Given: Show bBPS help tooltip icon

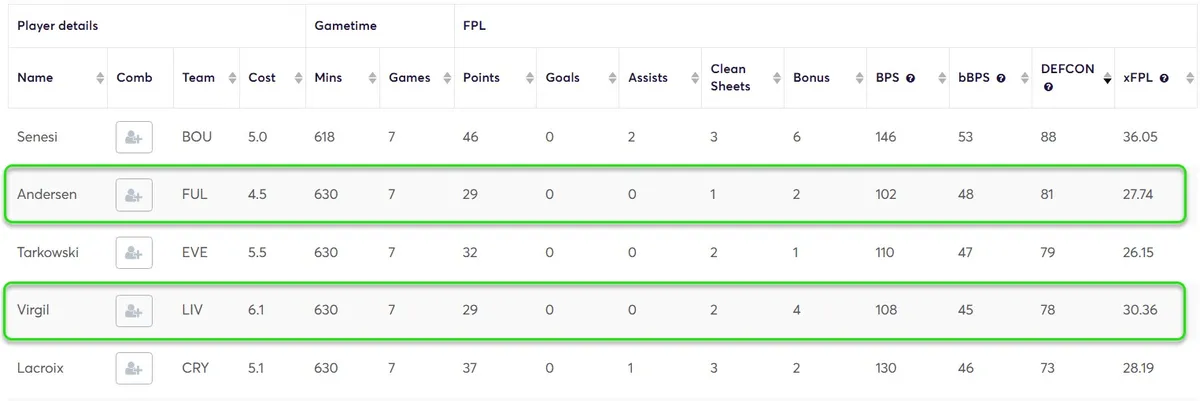Looking at the screenshot, I should pos(1000,78).
